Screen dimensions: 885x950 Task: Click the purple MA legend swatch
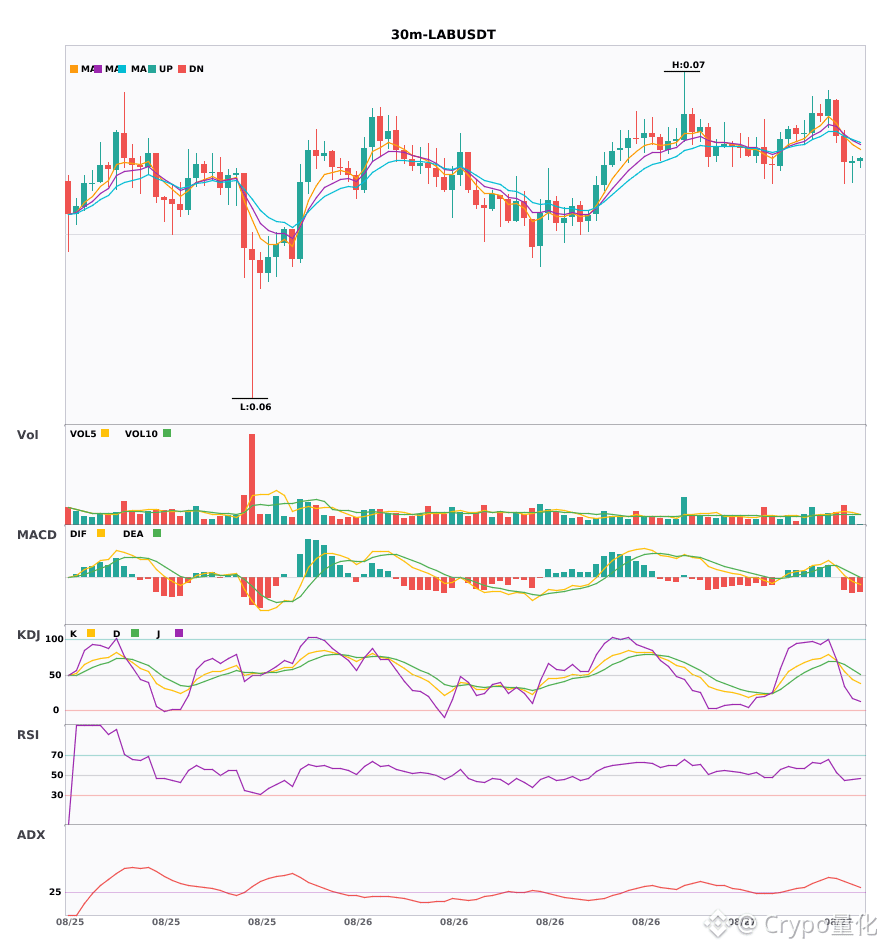tap(98, 69)
